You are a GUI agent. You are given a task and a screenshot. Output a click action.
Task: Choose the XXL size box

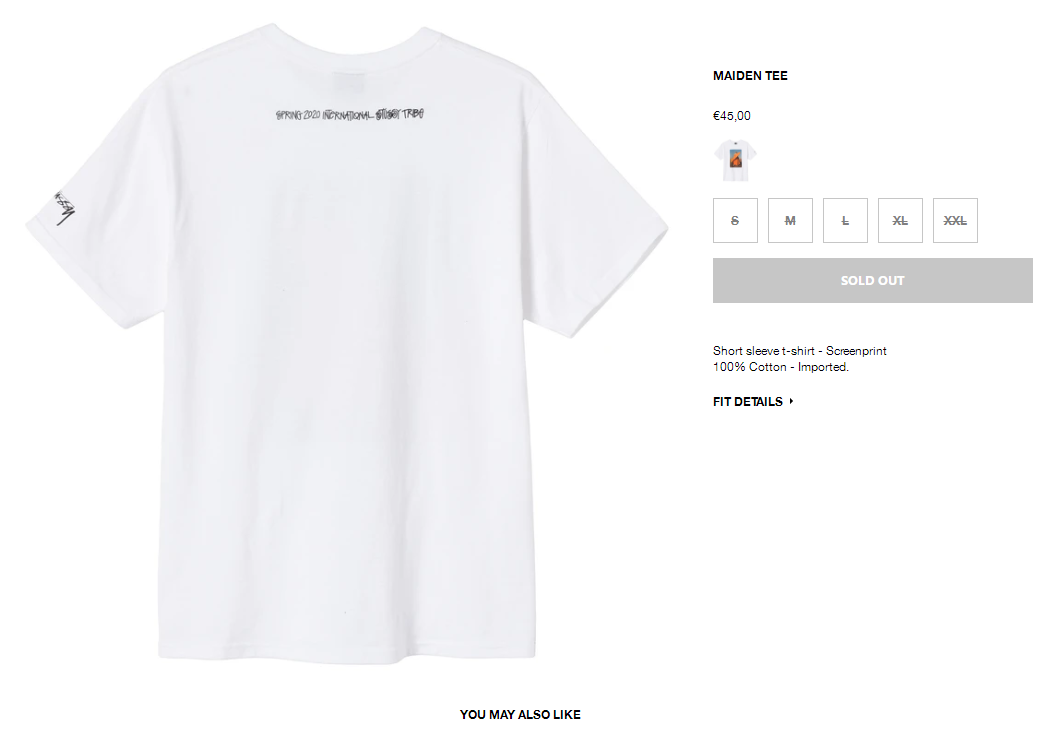point(955,220)
